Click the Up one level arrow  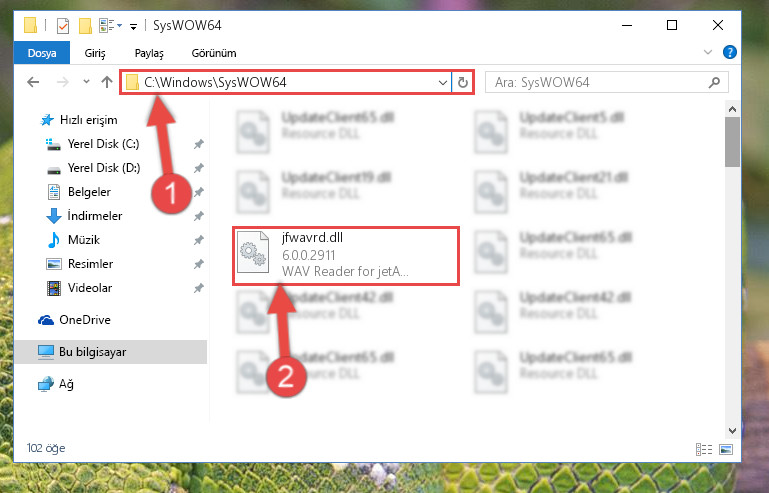[x=106, y=82]
